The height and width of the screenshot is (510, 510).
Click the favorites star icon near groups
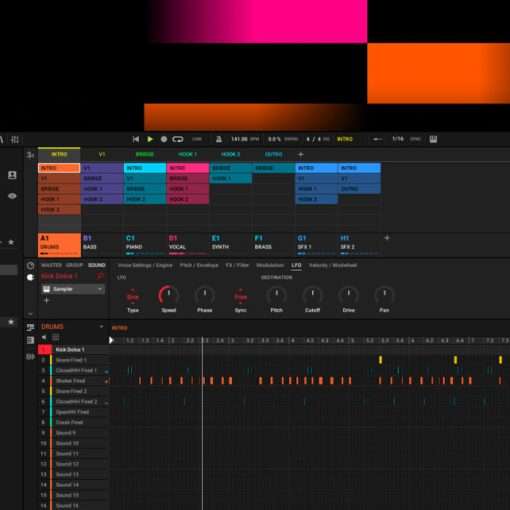point(11,242)
